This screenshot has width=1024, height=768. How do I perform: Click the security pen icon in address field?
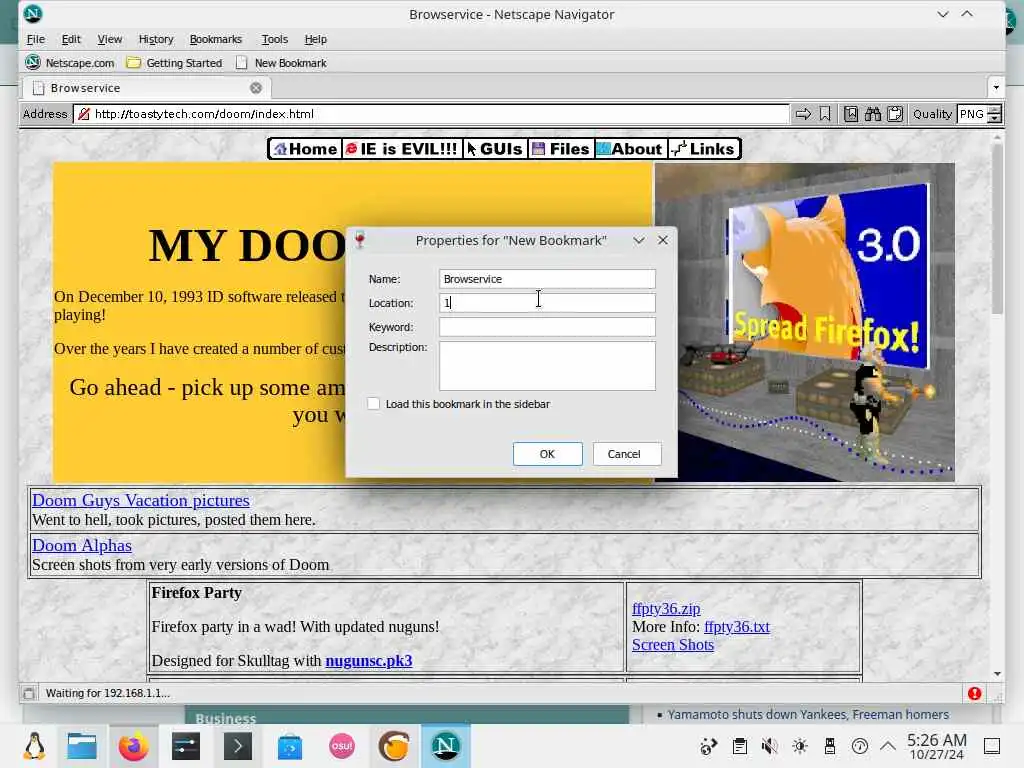pos(84,114)
